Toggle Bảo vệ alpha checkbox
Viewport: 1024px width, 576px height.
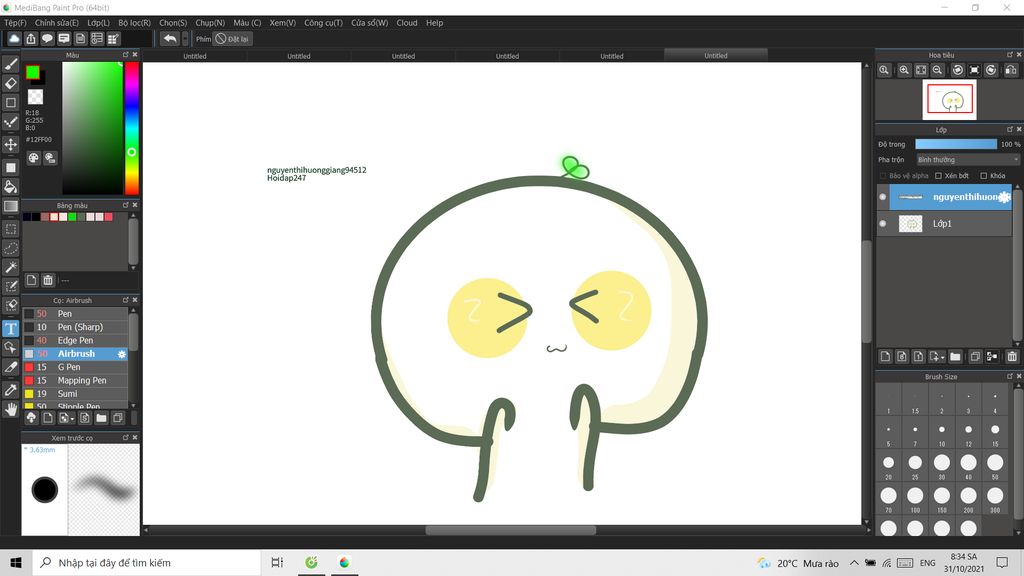883,176
